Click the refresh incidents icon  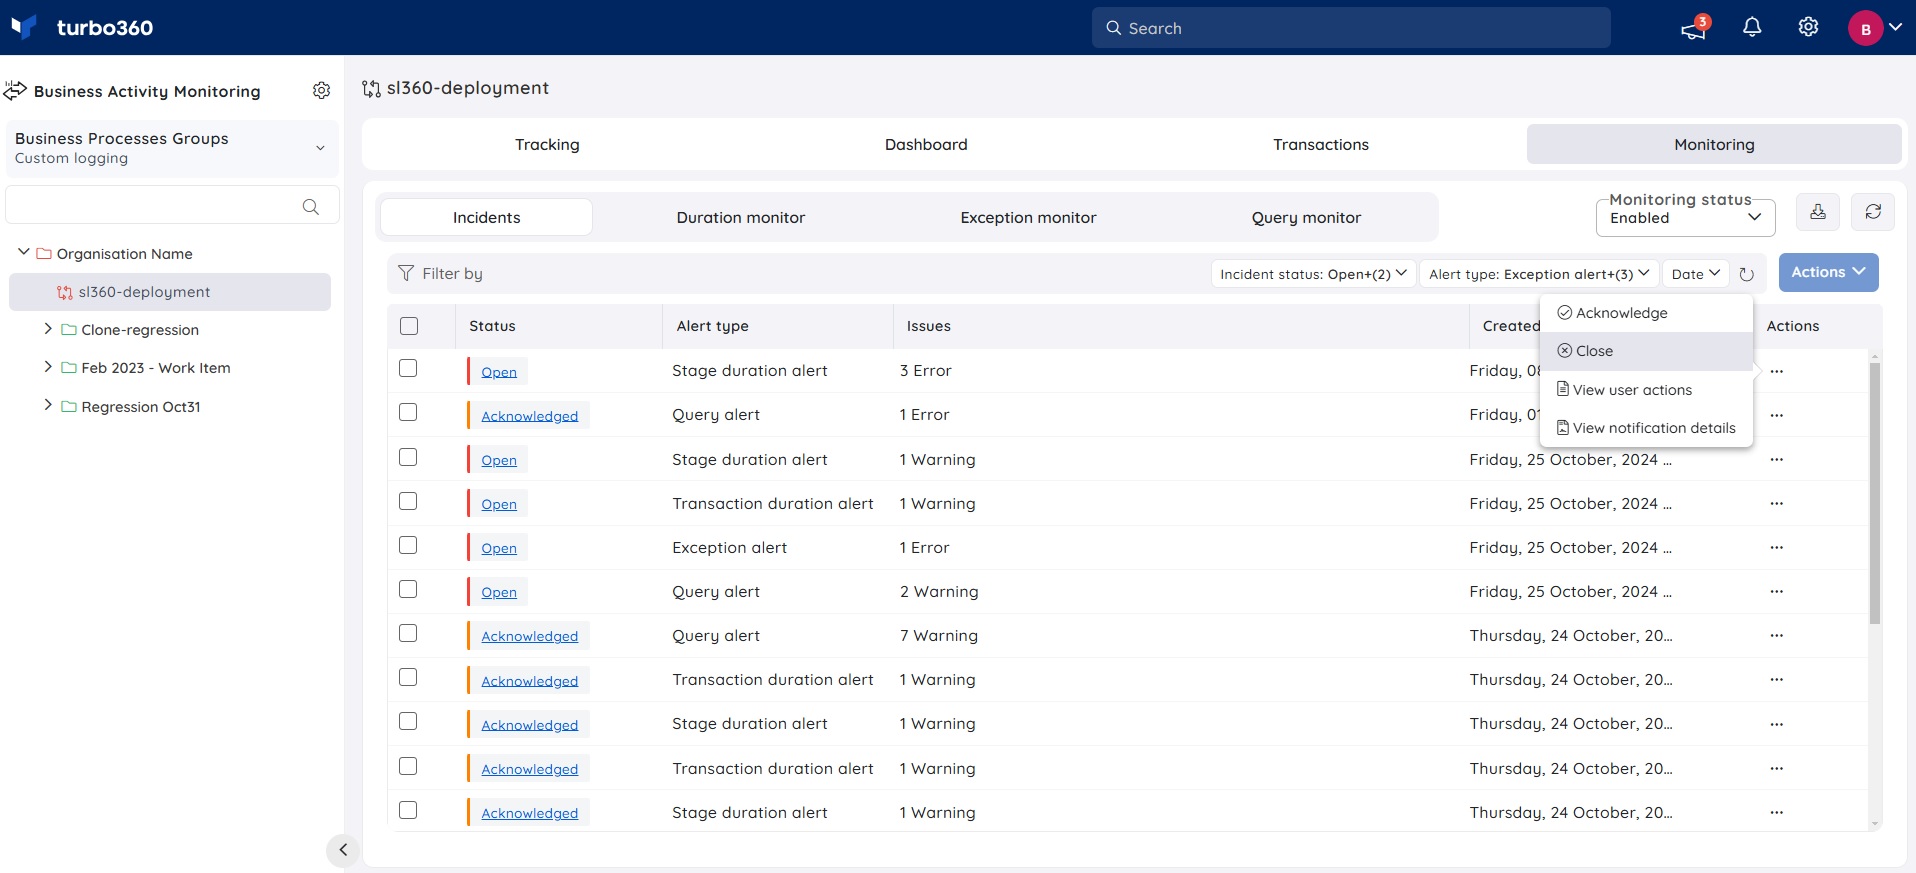1873,212
